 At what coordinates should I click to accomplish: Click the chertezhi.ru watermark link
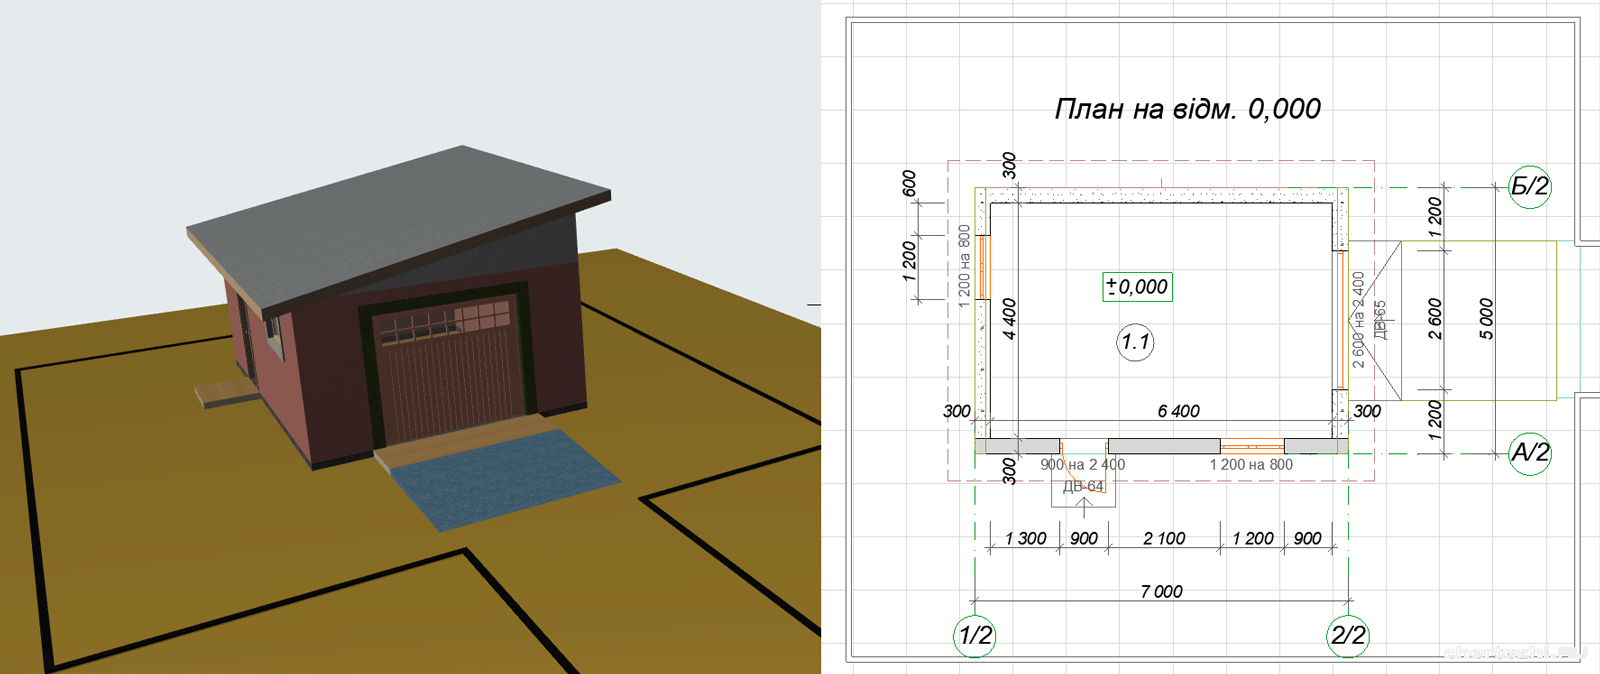1515,653
